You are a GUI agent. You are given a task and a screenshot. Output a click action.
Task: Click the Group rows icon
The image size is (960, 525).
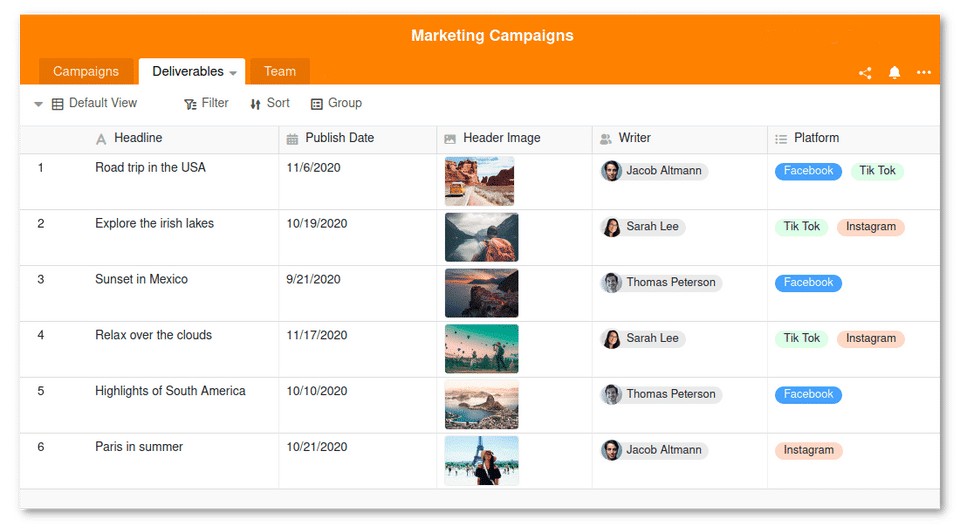(317, 104)
